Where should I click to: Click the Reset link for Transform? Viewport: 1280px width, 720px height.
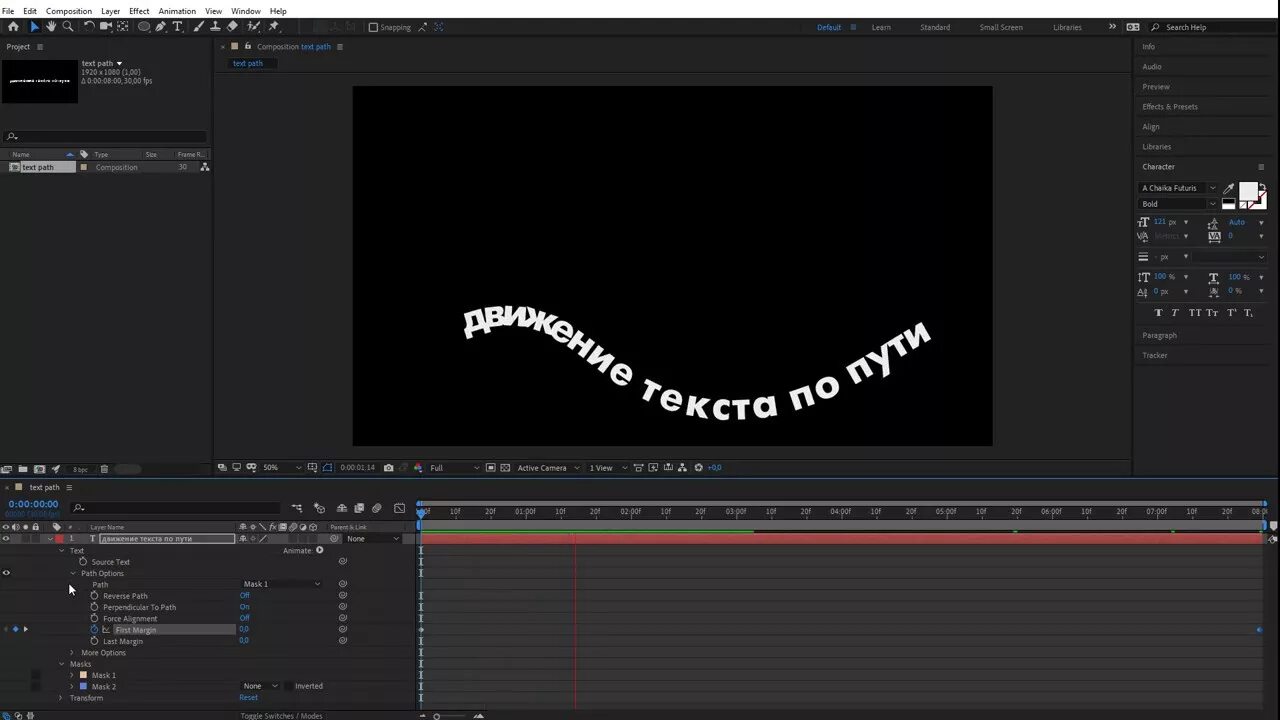coord(248,698)
